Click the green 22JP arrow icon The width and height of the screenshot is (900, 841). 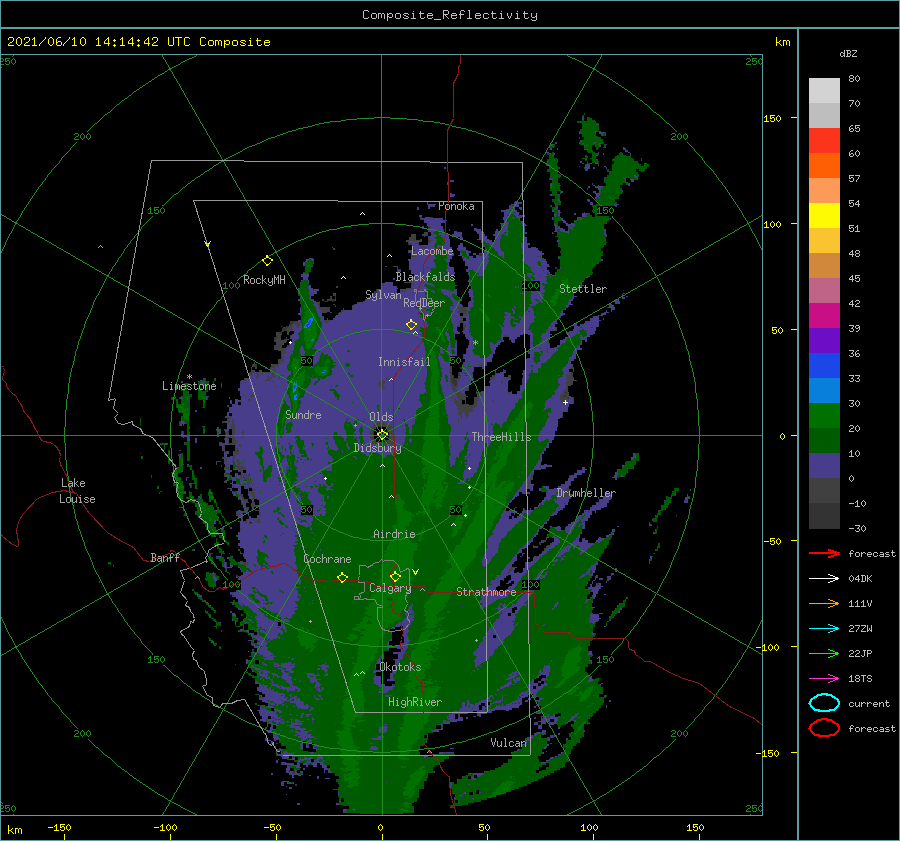click(x=824, y=653)
